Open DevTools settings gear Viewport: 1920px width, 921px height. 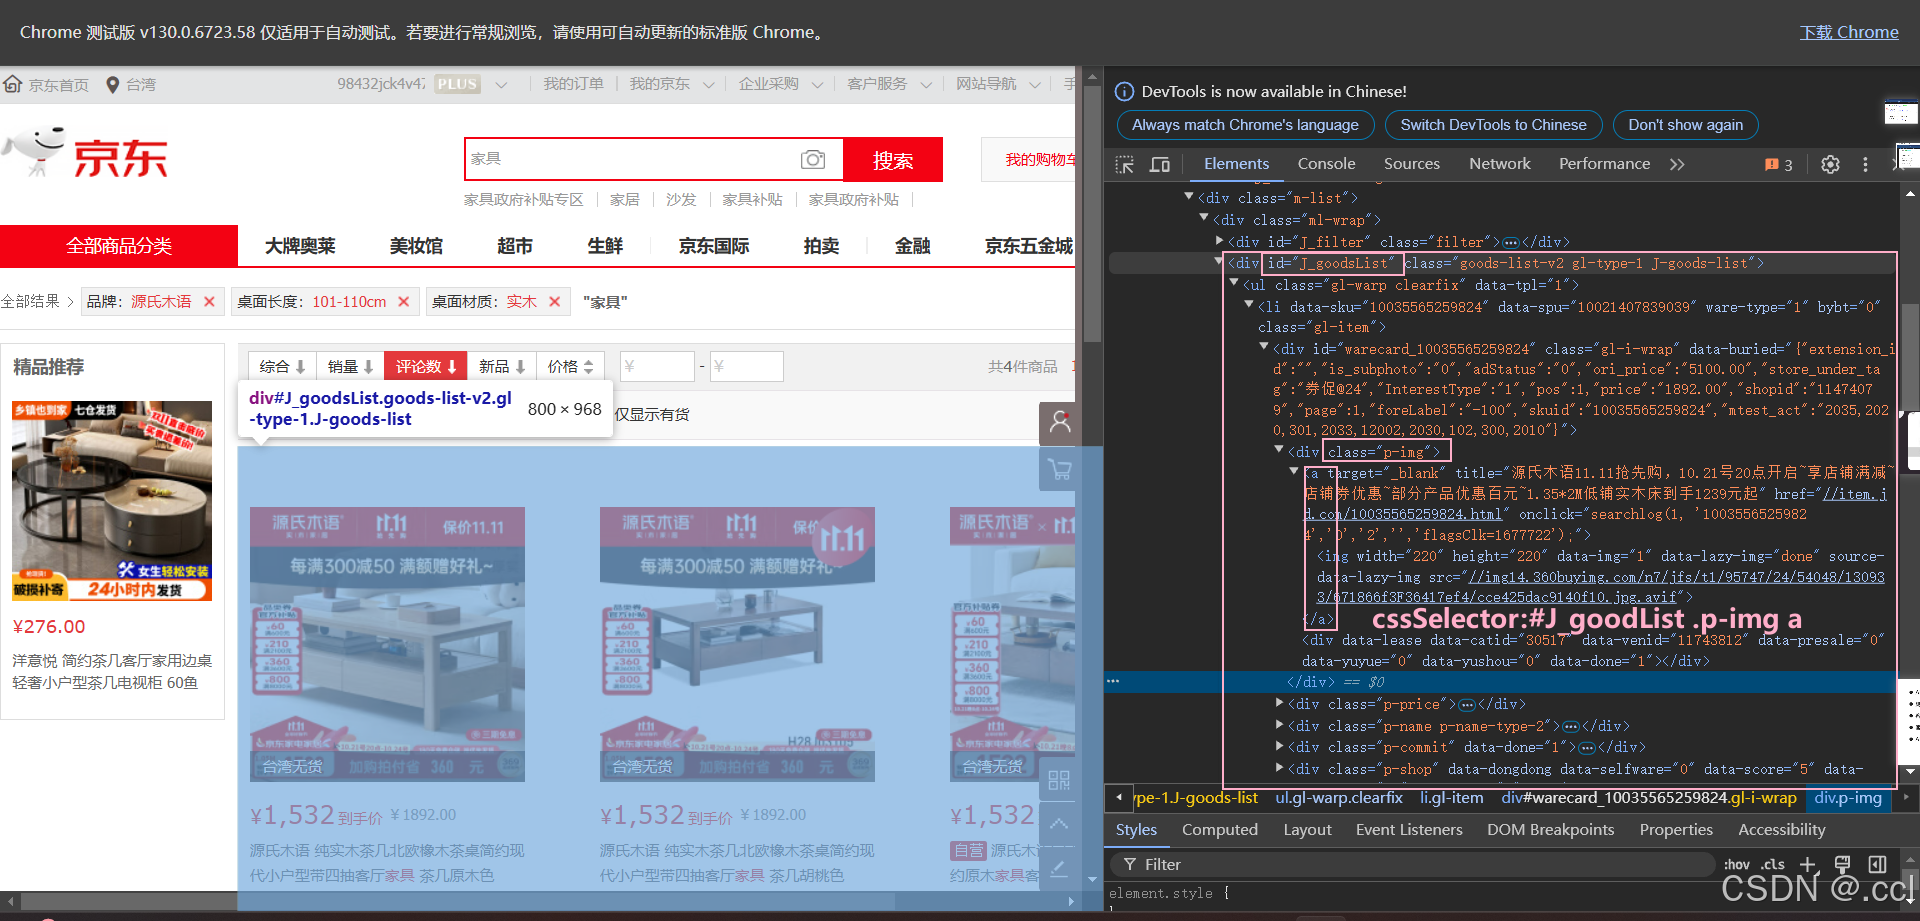pos(1830,164)
